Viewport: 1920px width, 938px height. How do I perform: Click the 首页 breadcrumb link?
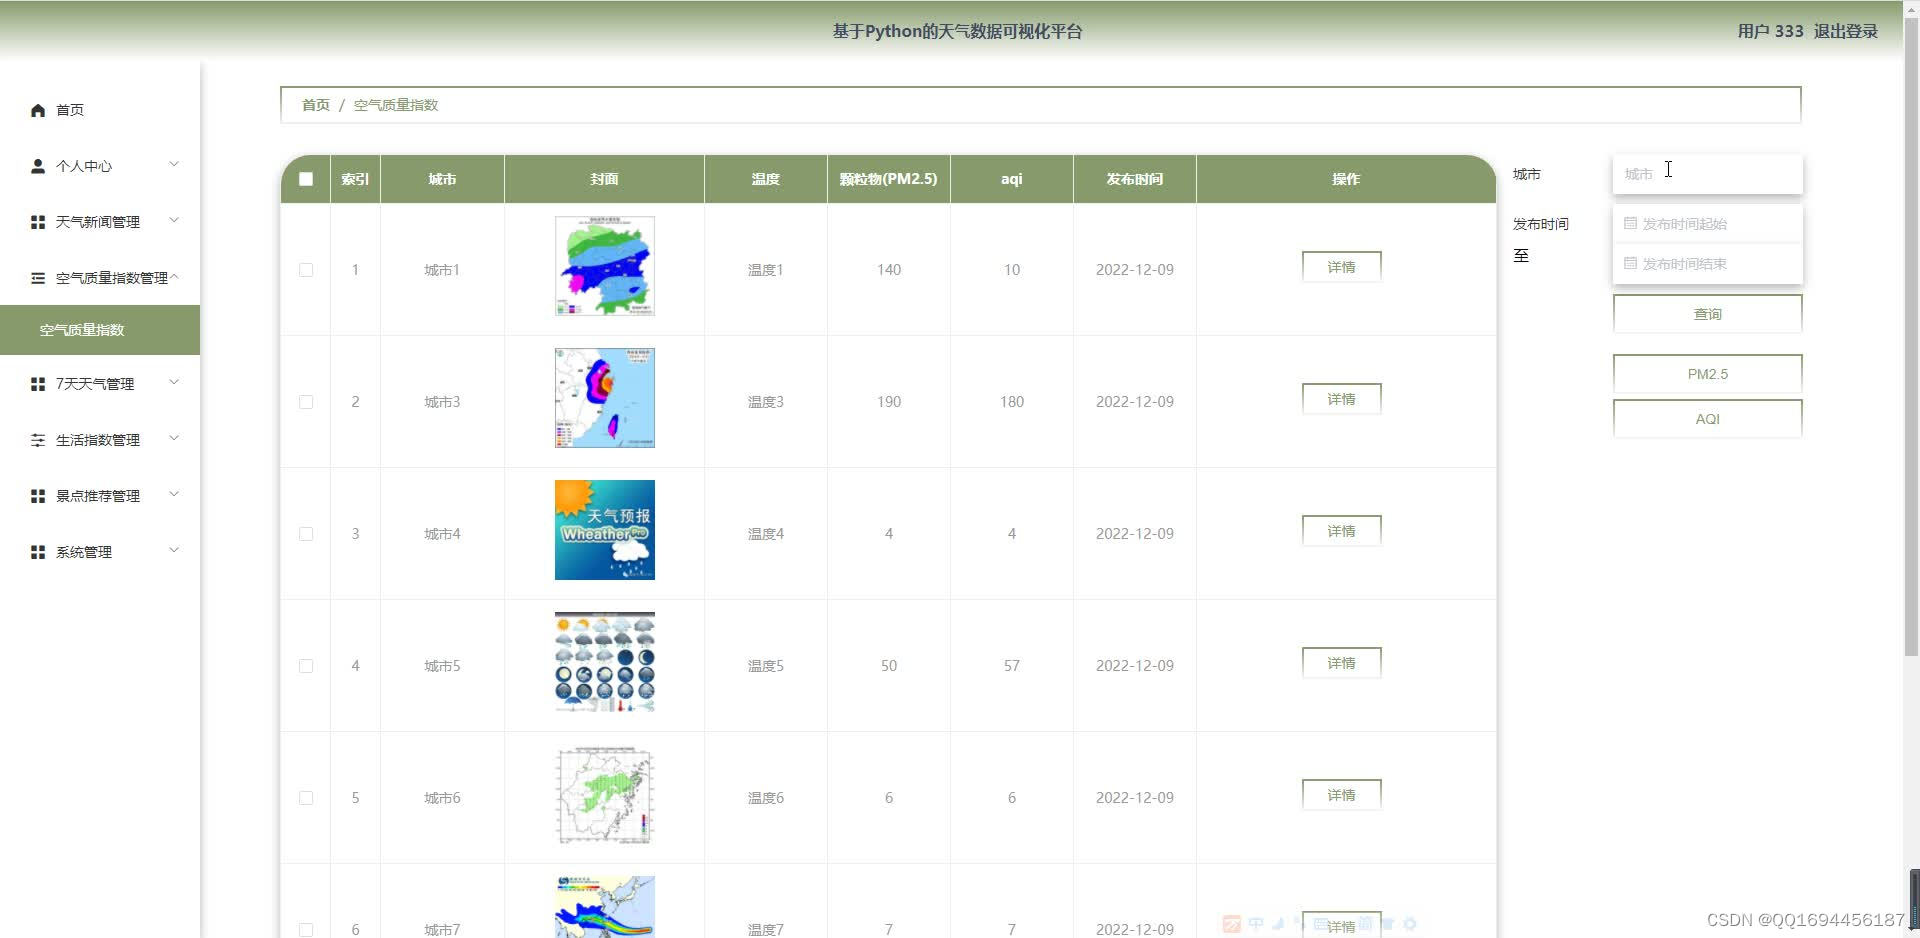coord(316,105)
